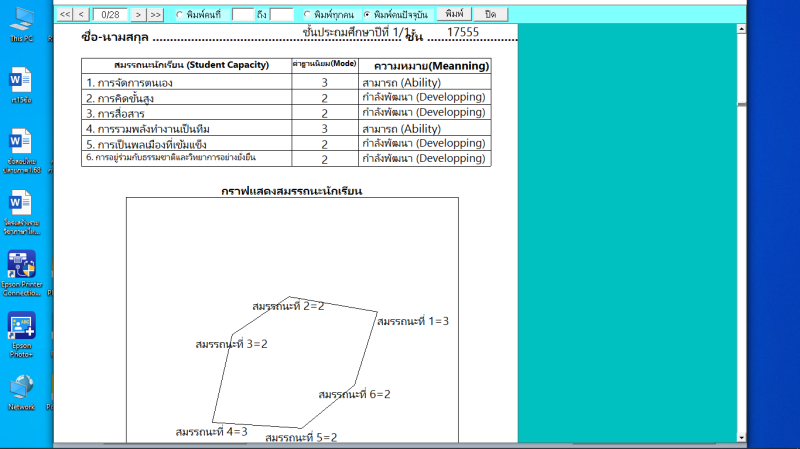
Task: Click the print range end field after ถึง
Action: [x=281, y=15]
